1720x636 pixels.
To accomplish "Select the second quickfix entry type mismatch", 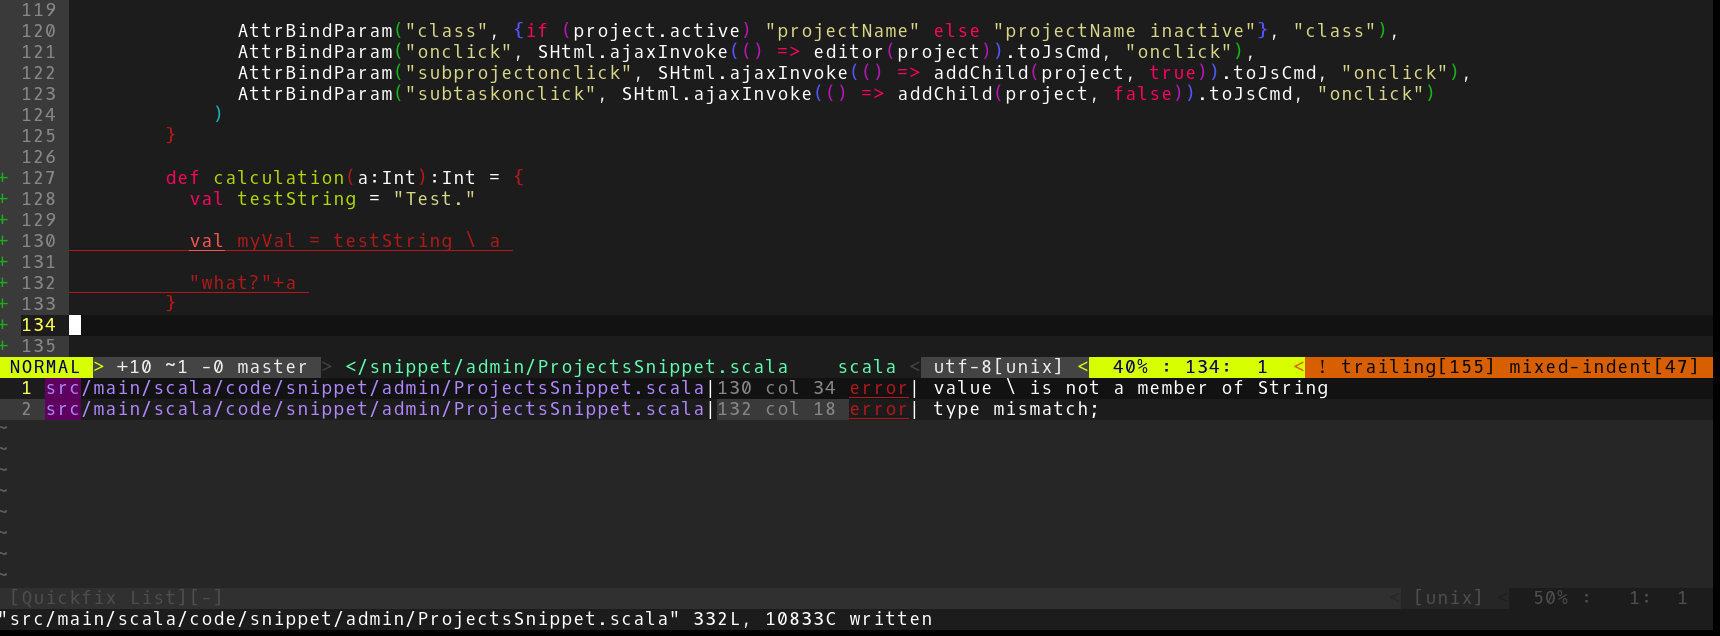I will tap(1015, 409).
